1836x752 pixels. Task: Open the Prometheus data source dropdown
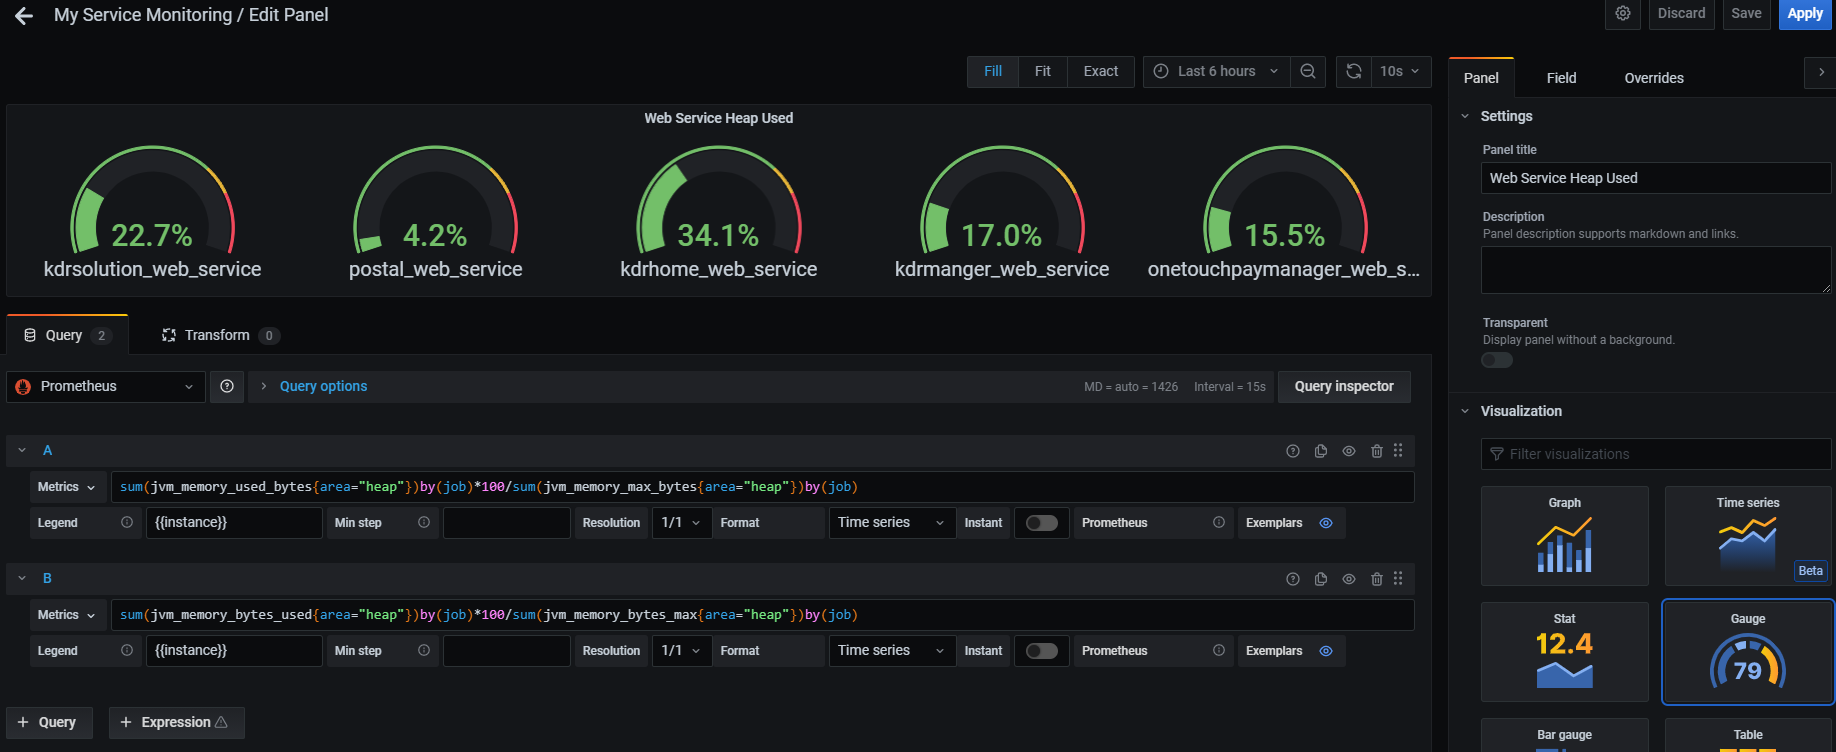coord(106,387)
